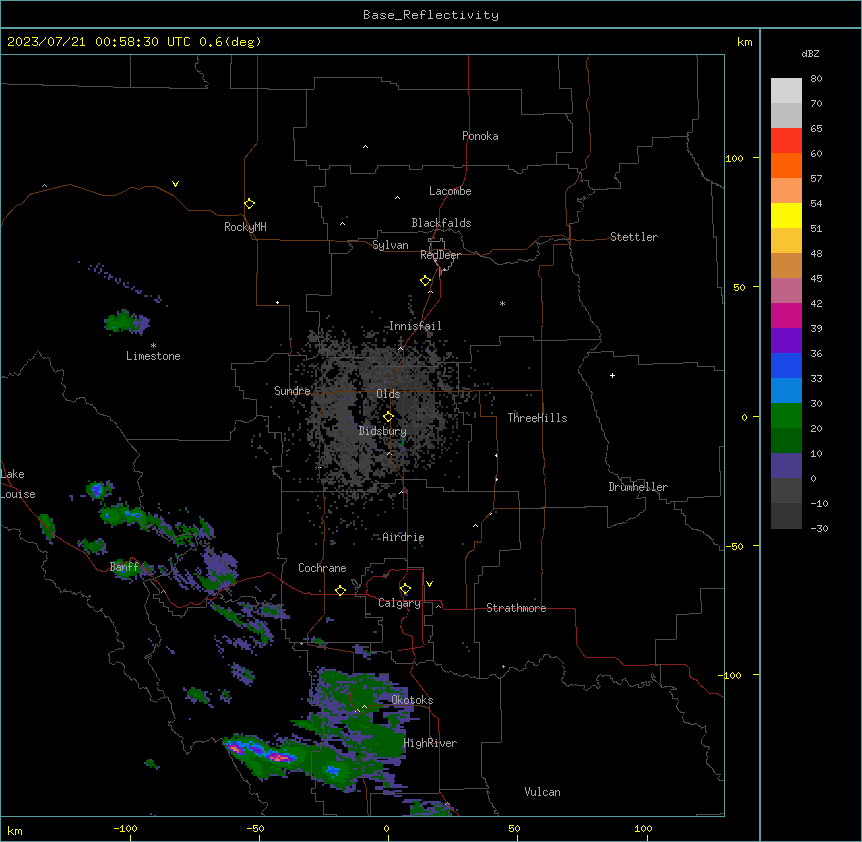Click the 0.6(deg) elevation angle text
The height and width of the screenshot is (842, 862).
click(230, 42)
